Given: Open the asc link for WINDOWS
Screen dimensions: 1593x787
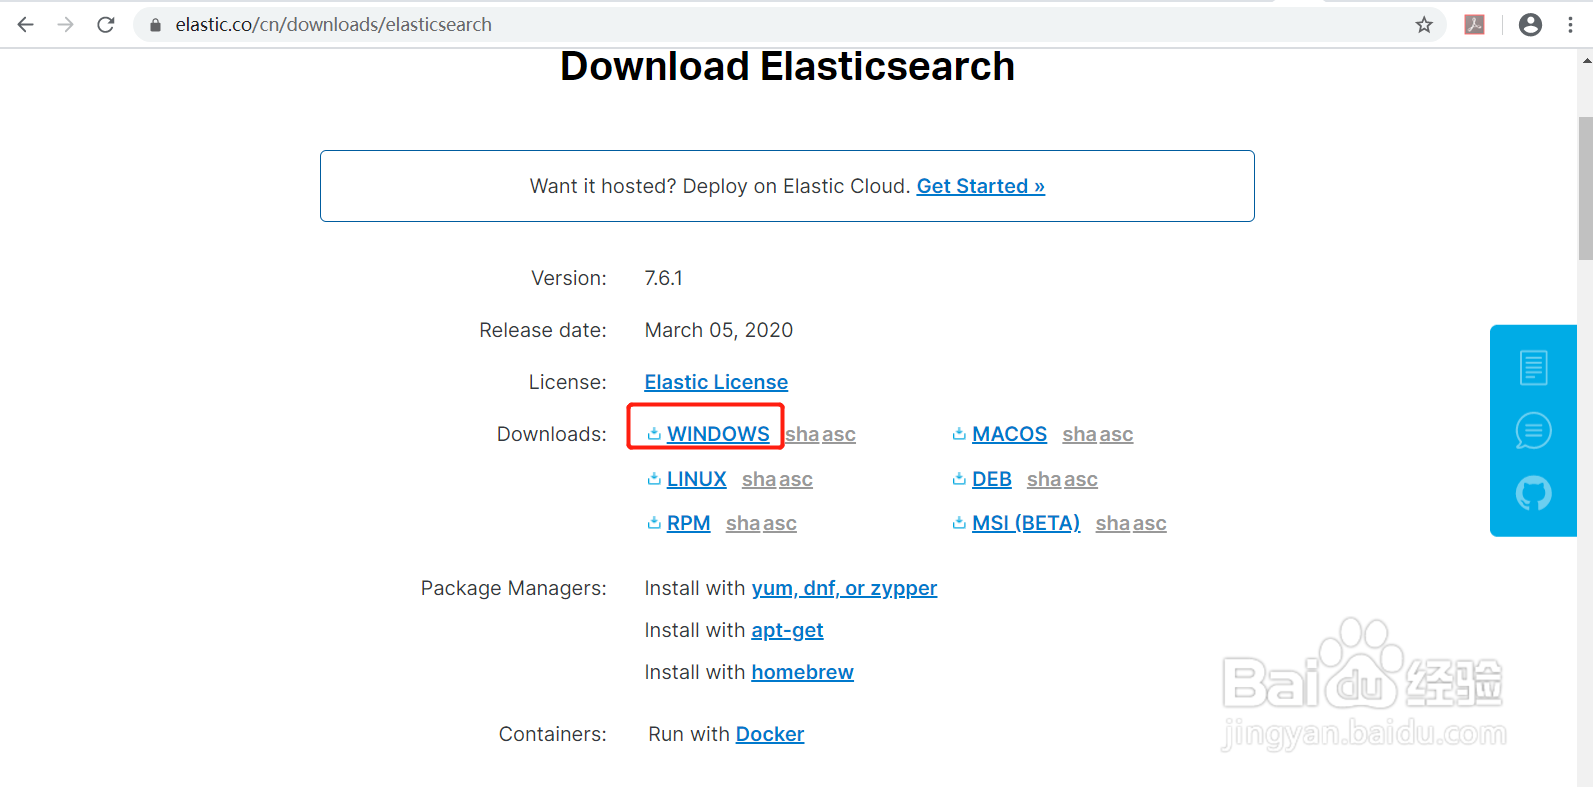Looking at the screenshot, I should pyautogui.click(x=839, y=434).
